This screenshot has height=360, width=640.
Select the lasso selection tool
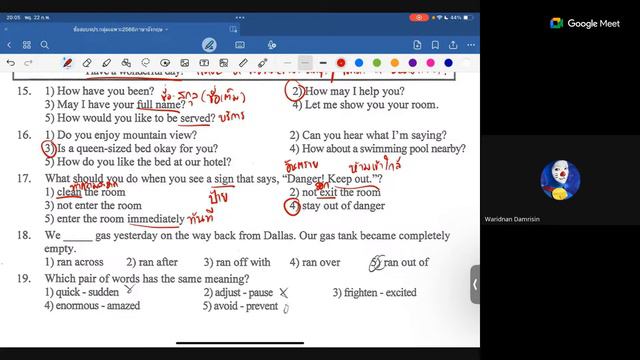point(146,63)
